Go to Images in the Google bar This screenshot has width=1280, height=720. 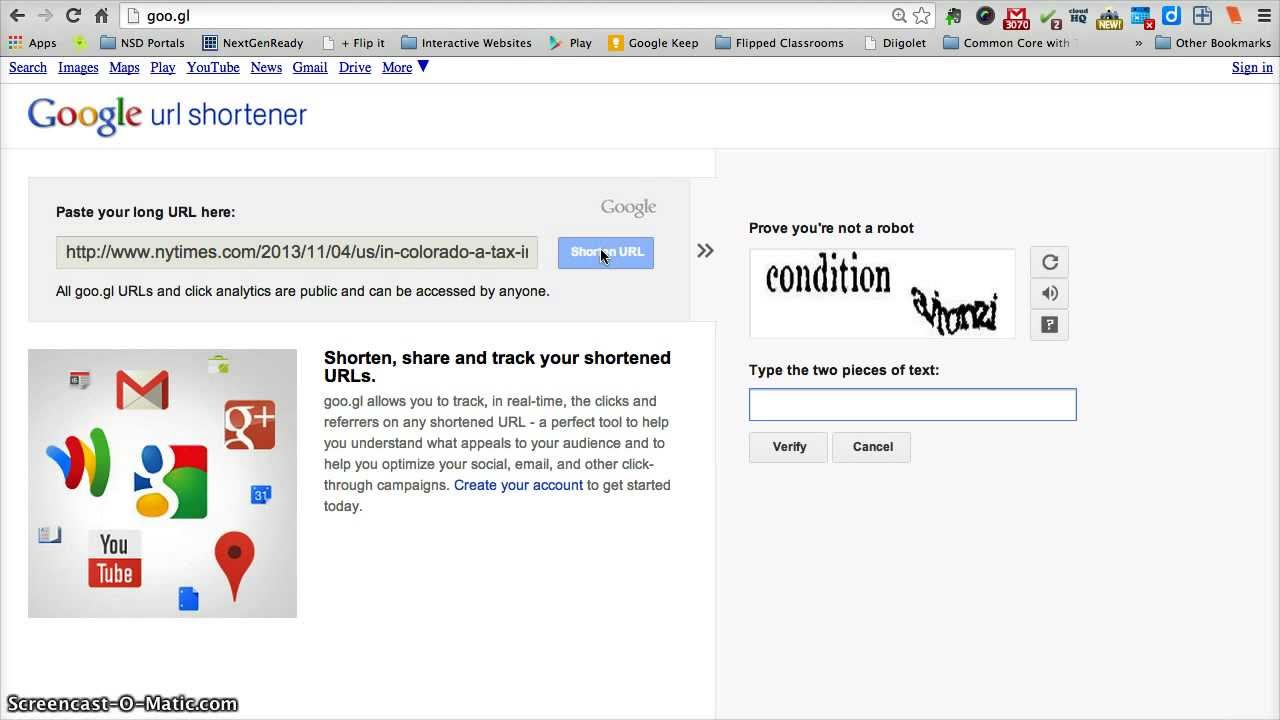[x=78, y=67]
